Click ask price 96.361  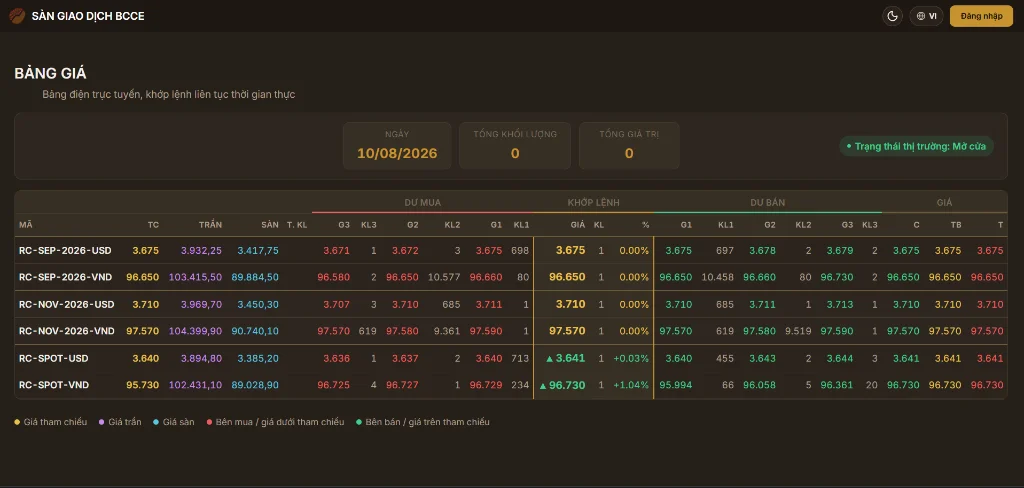click(x=837, y=385)
